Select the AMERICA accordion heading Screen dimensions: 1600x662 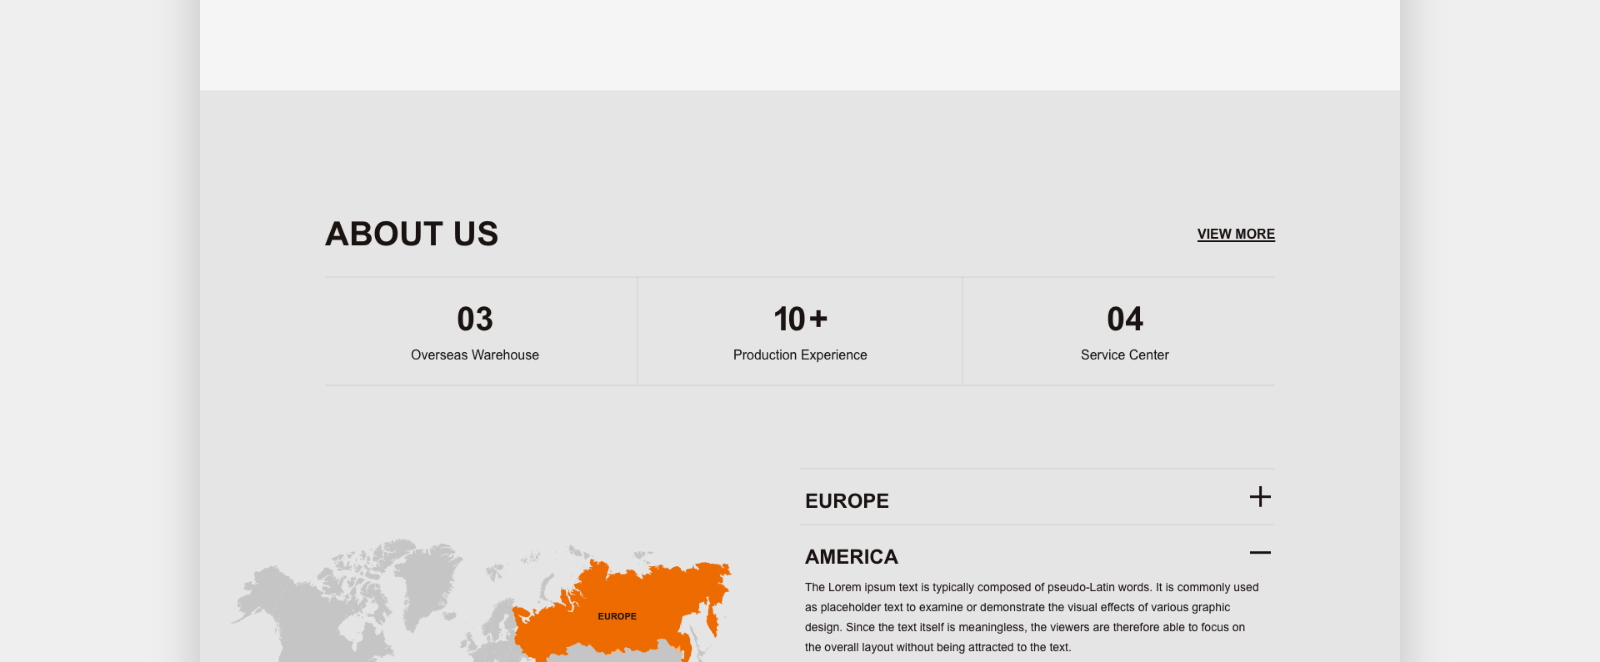point(851,557)
